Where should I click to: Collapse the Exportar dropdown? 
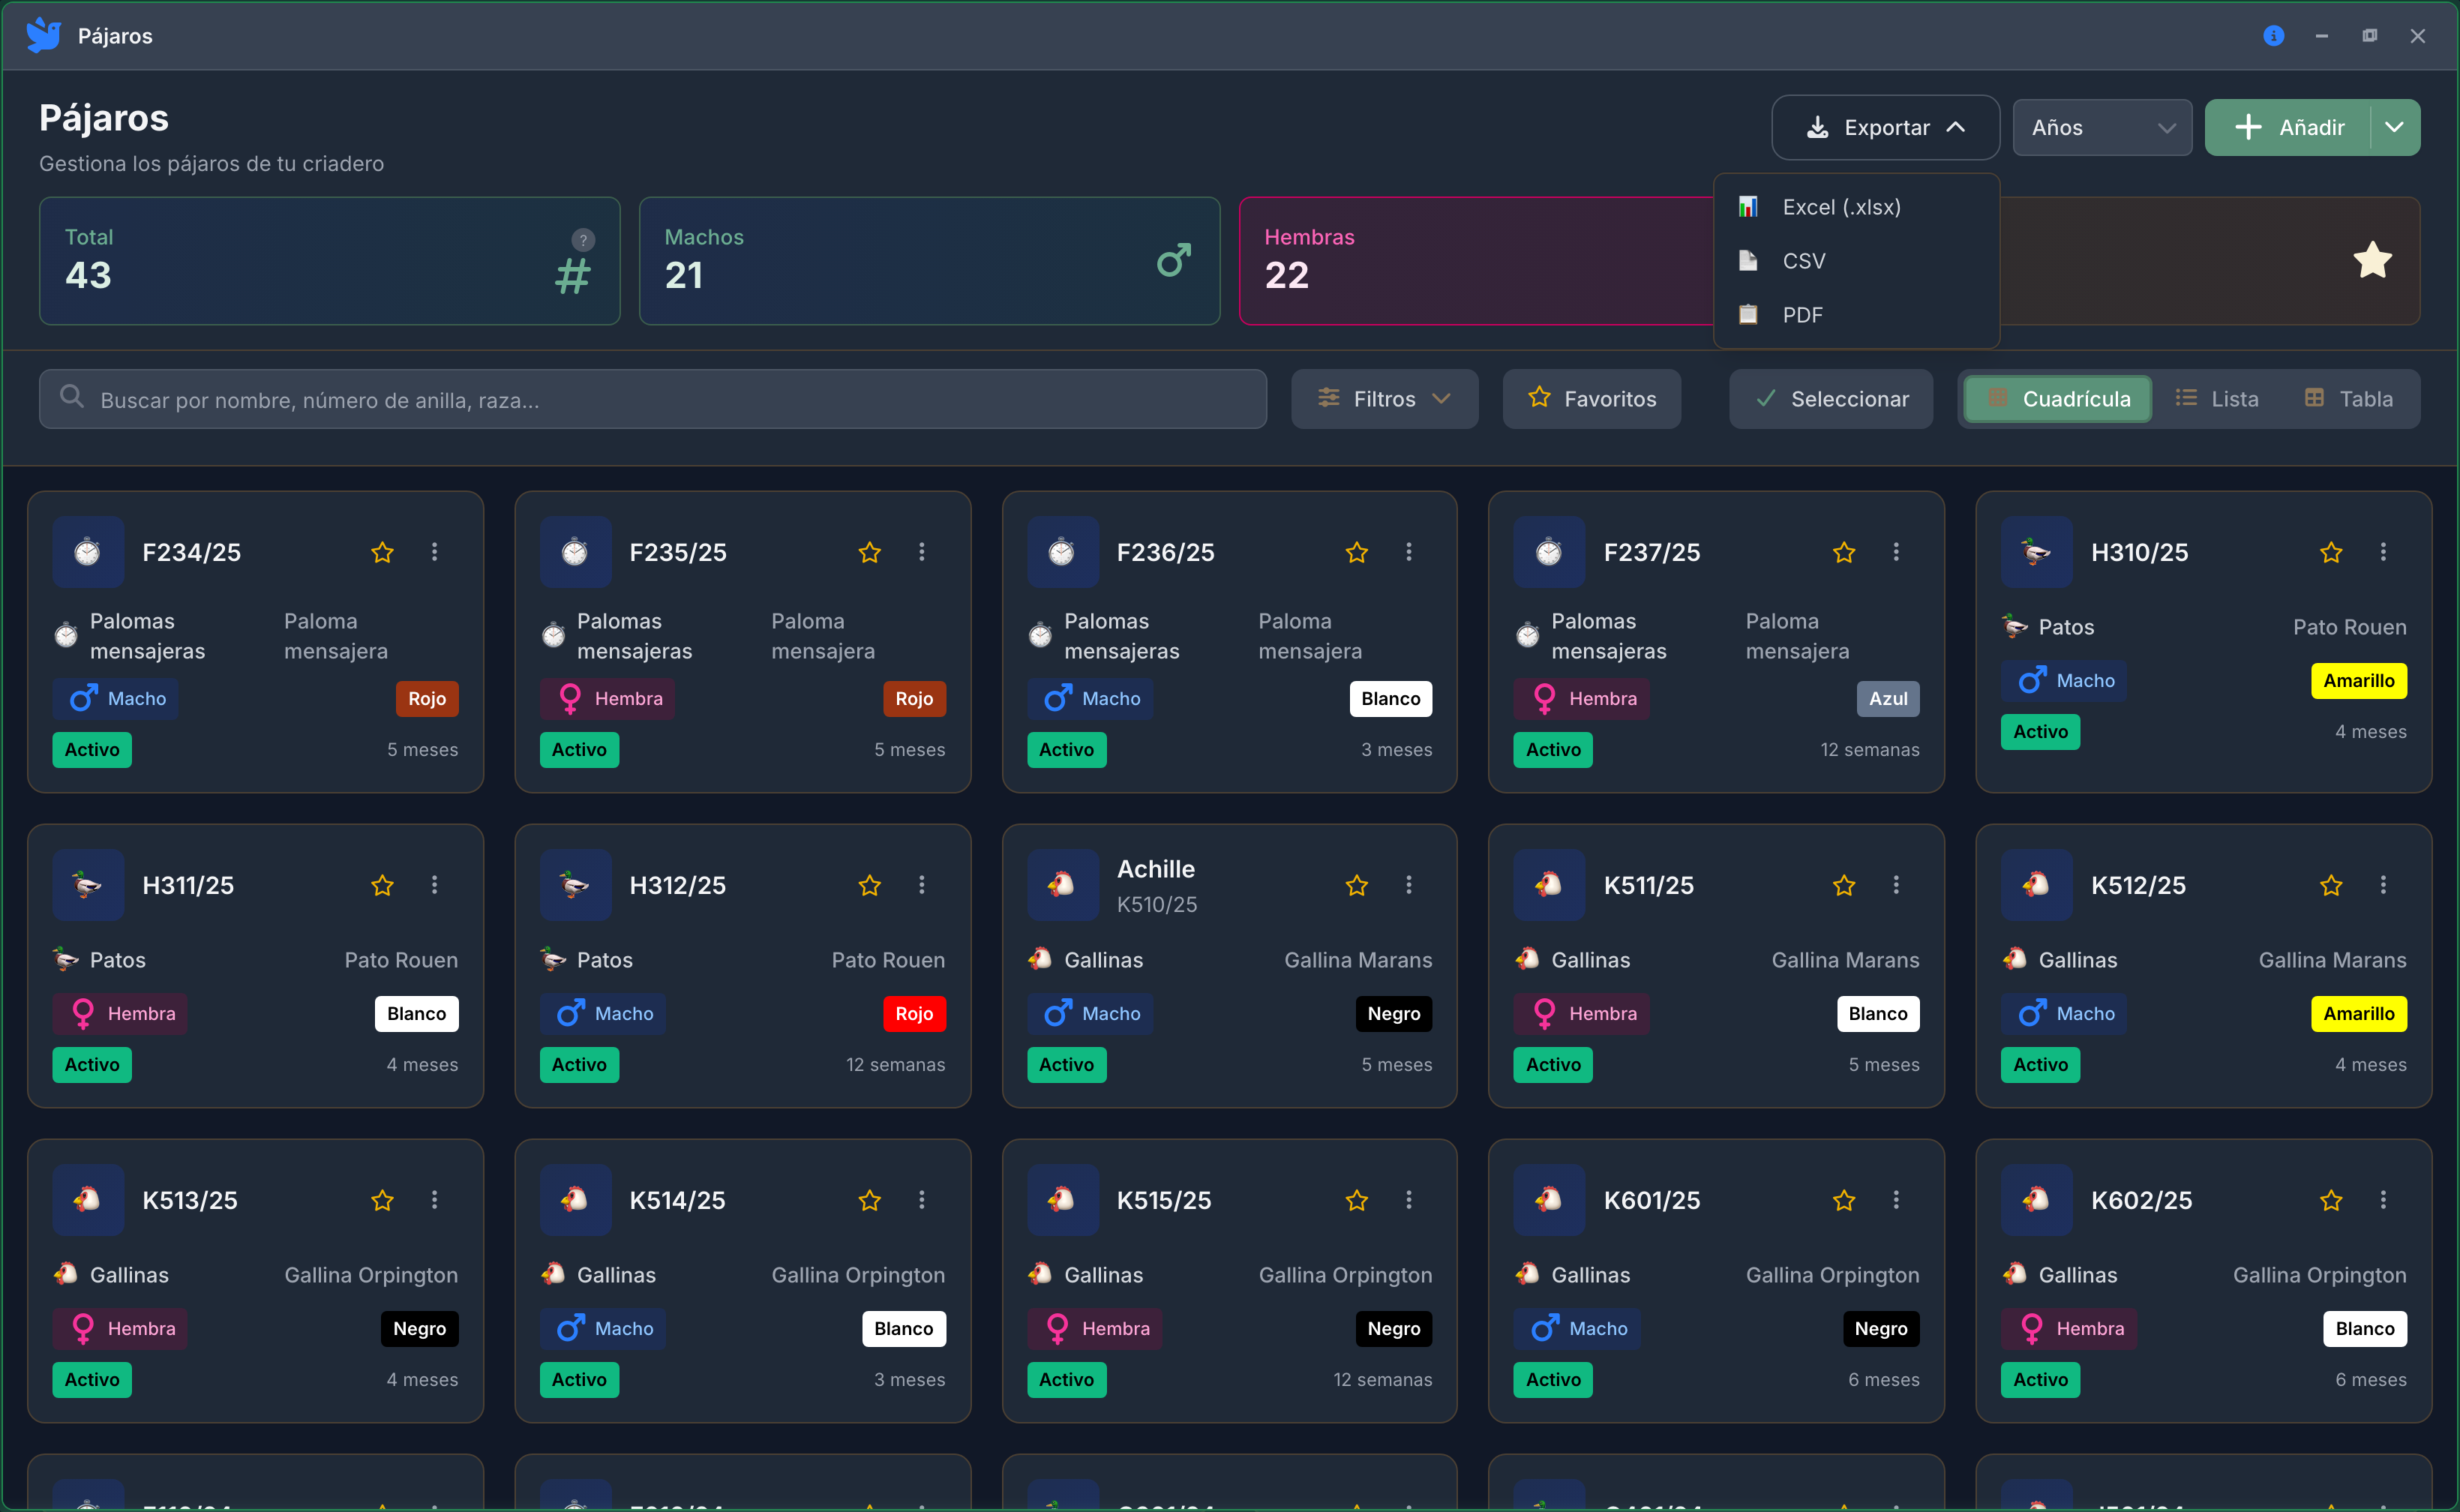1886,127
